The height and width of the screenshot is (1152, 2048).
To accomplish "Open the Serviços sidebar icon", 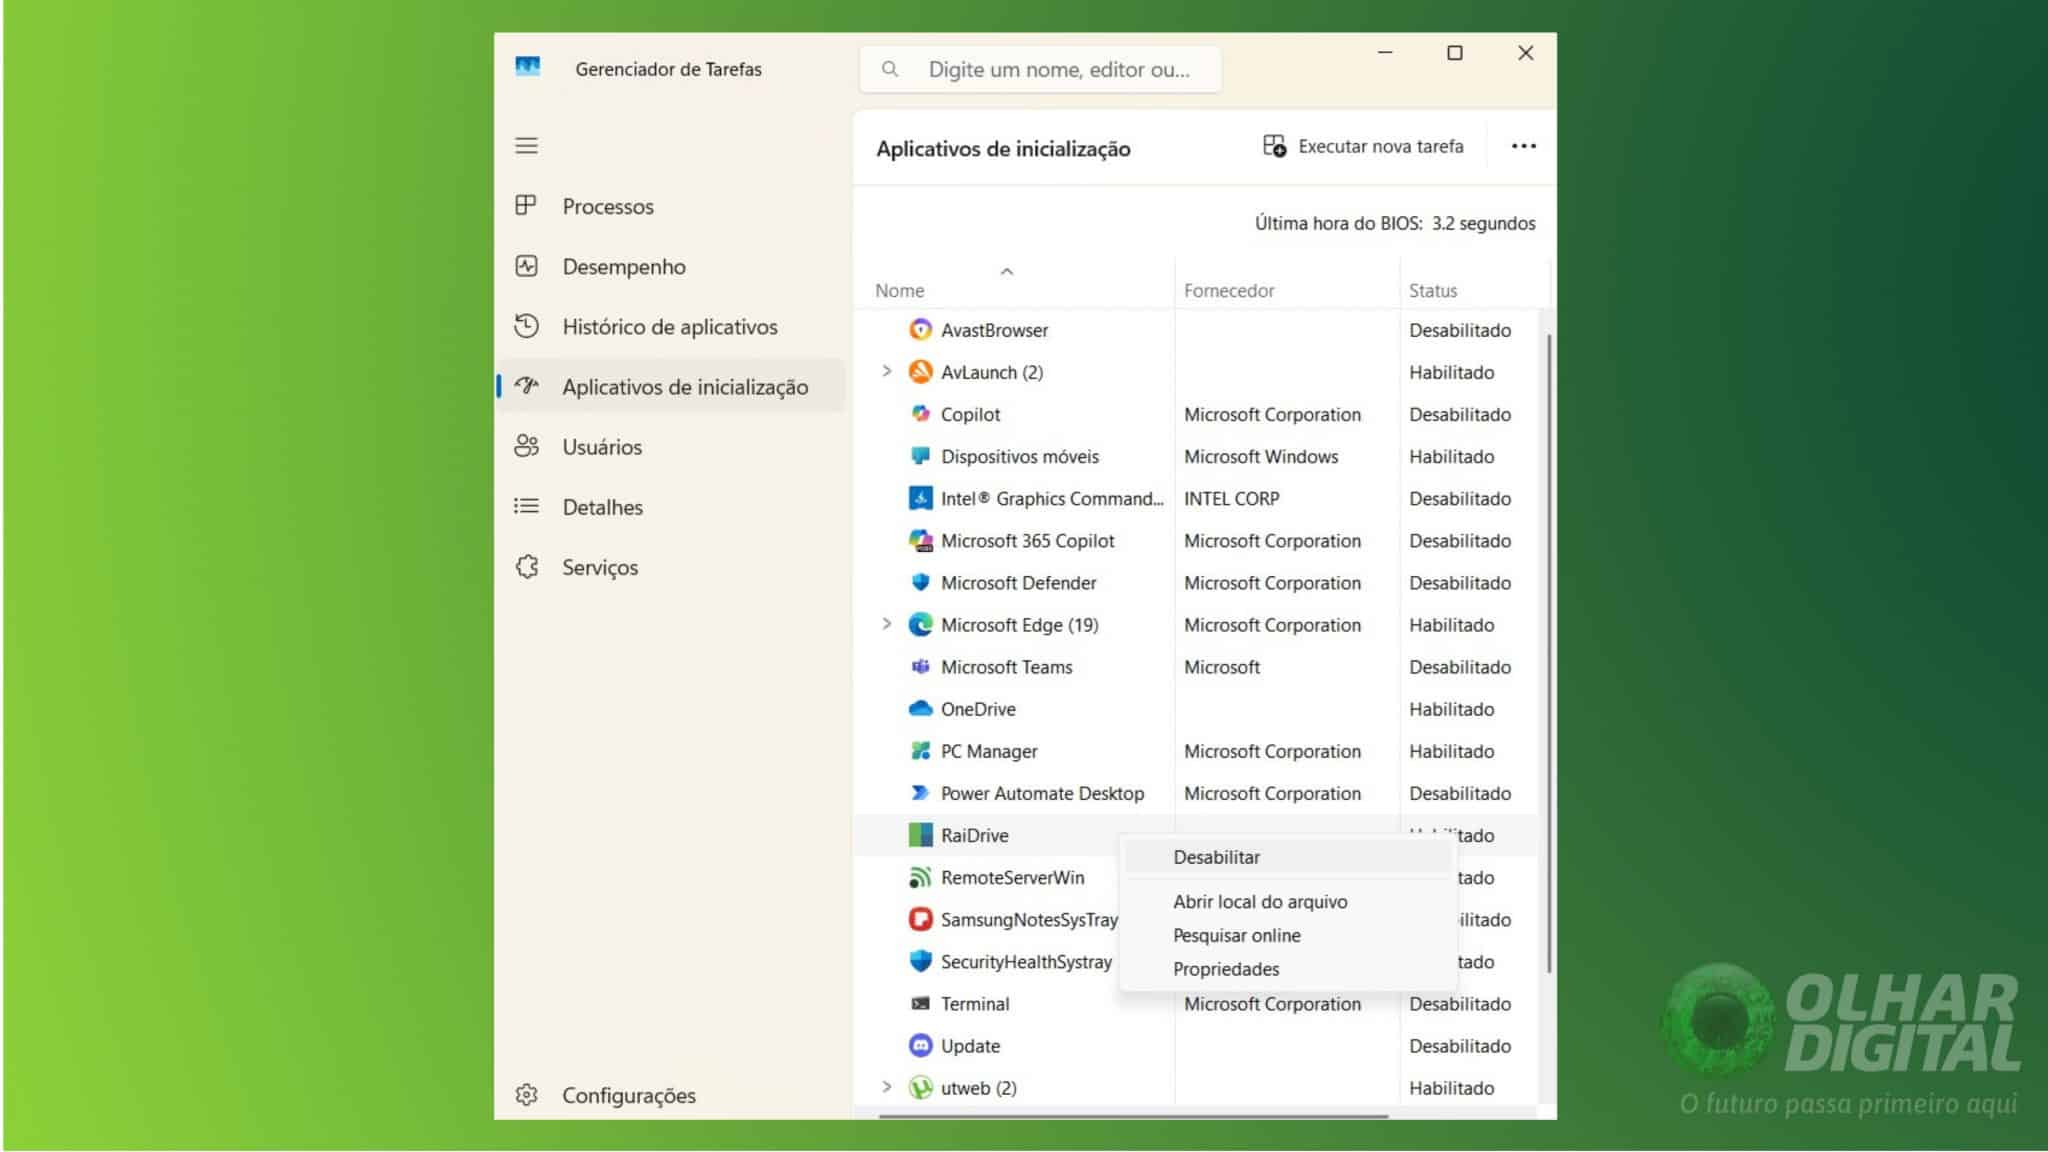I will 526,567.
